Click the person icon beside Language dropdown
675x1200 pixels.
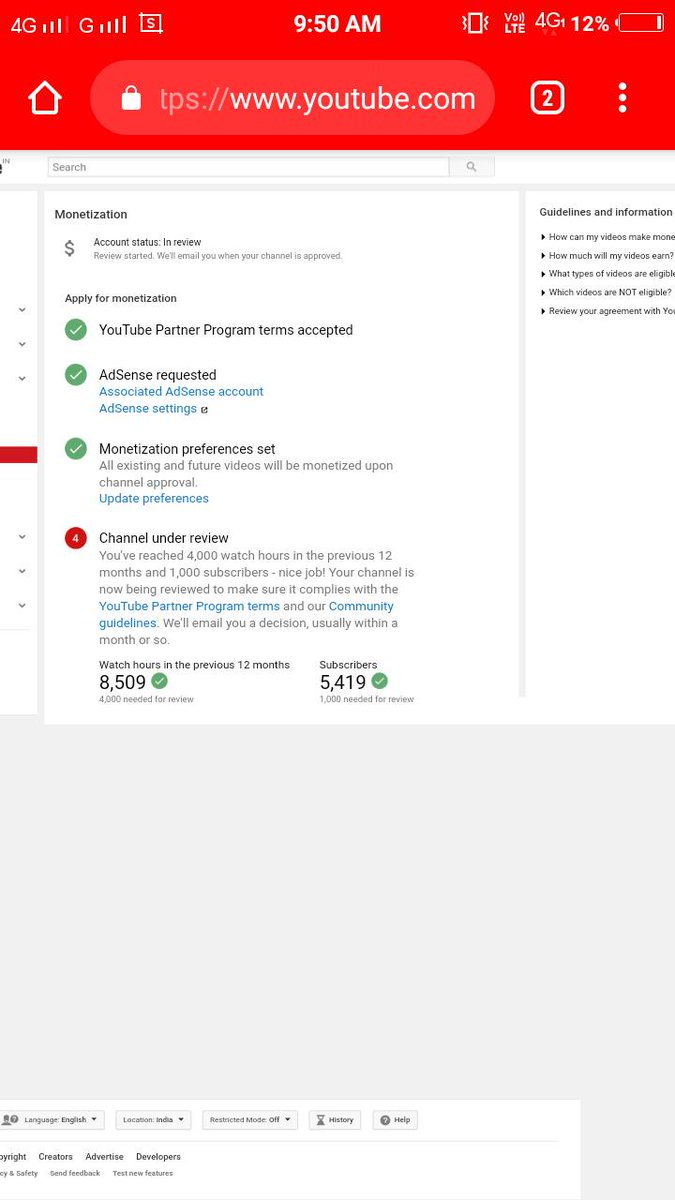(x=10, y=1120)
